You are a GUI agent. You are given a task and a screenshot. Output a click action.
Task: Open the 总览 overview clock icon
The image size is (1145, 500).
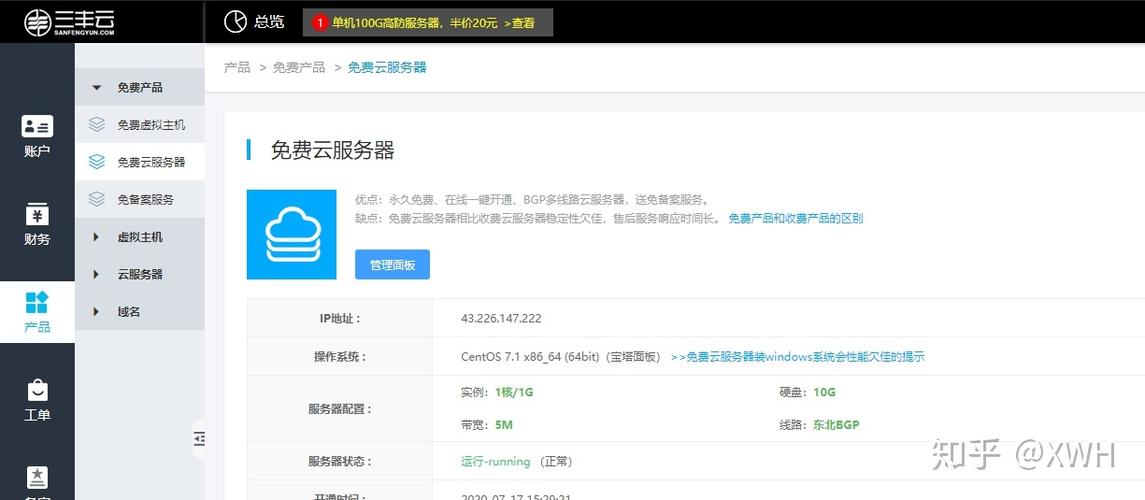click(235, 22)
